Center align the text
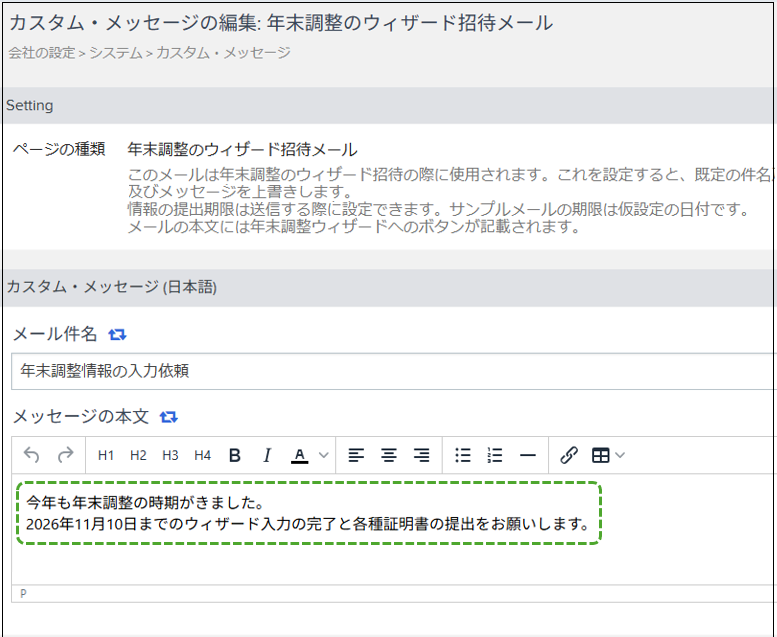Viewport: 777px width, 637px height. (x=389, y=455)
